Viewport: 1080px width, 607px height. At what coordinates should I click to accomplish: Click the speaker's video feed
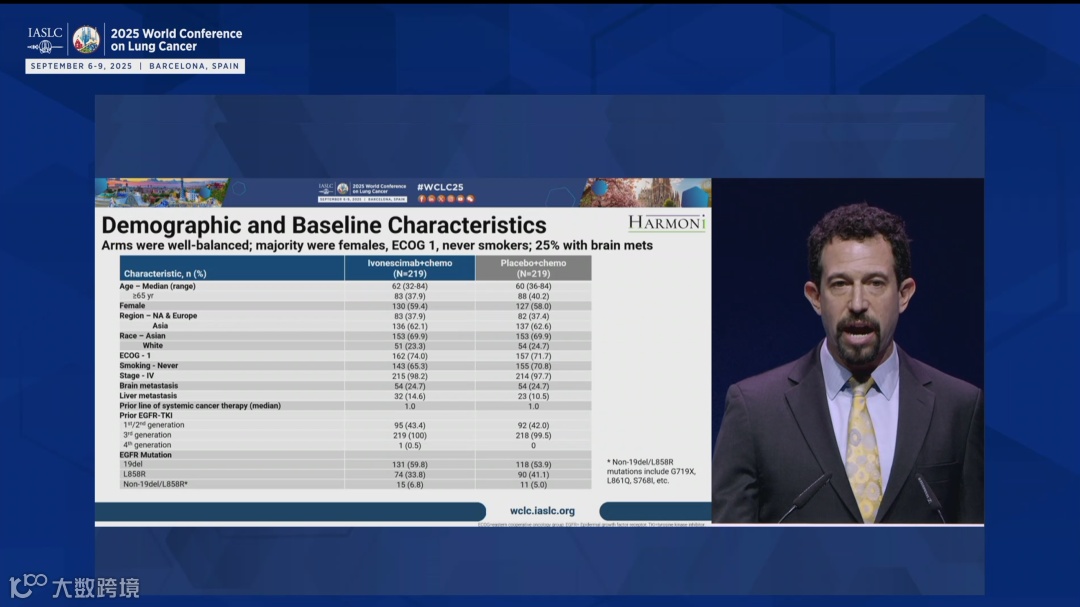click(848, 351)
